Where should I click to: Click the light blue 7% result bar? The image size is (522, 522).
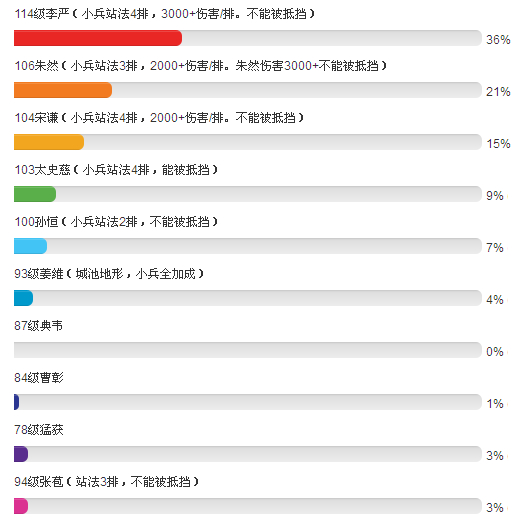point(30,246)
